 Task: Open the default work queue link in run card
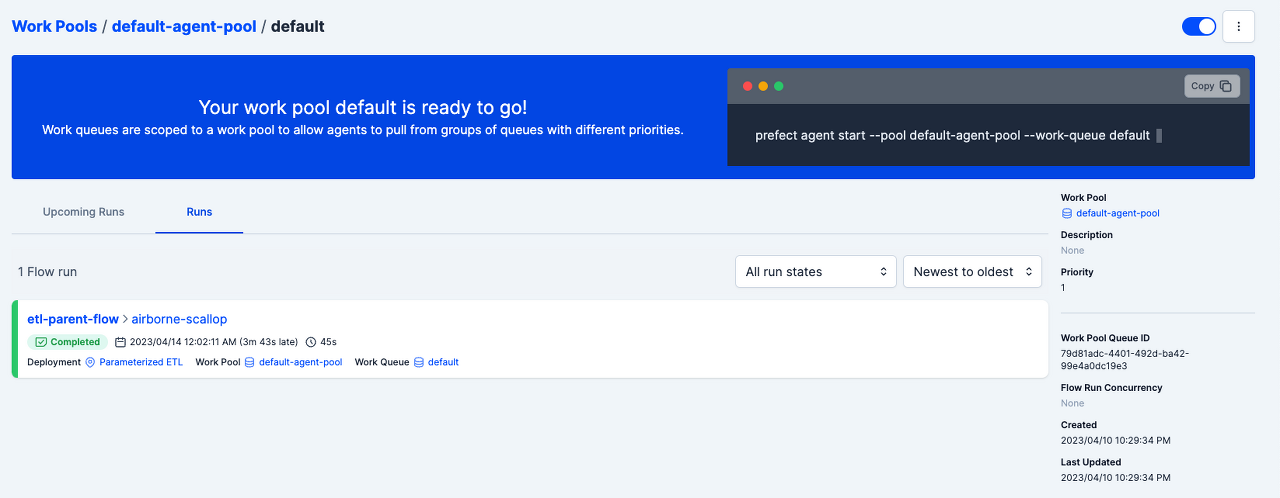click(443, 362)
